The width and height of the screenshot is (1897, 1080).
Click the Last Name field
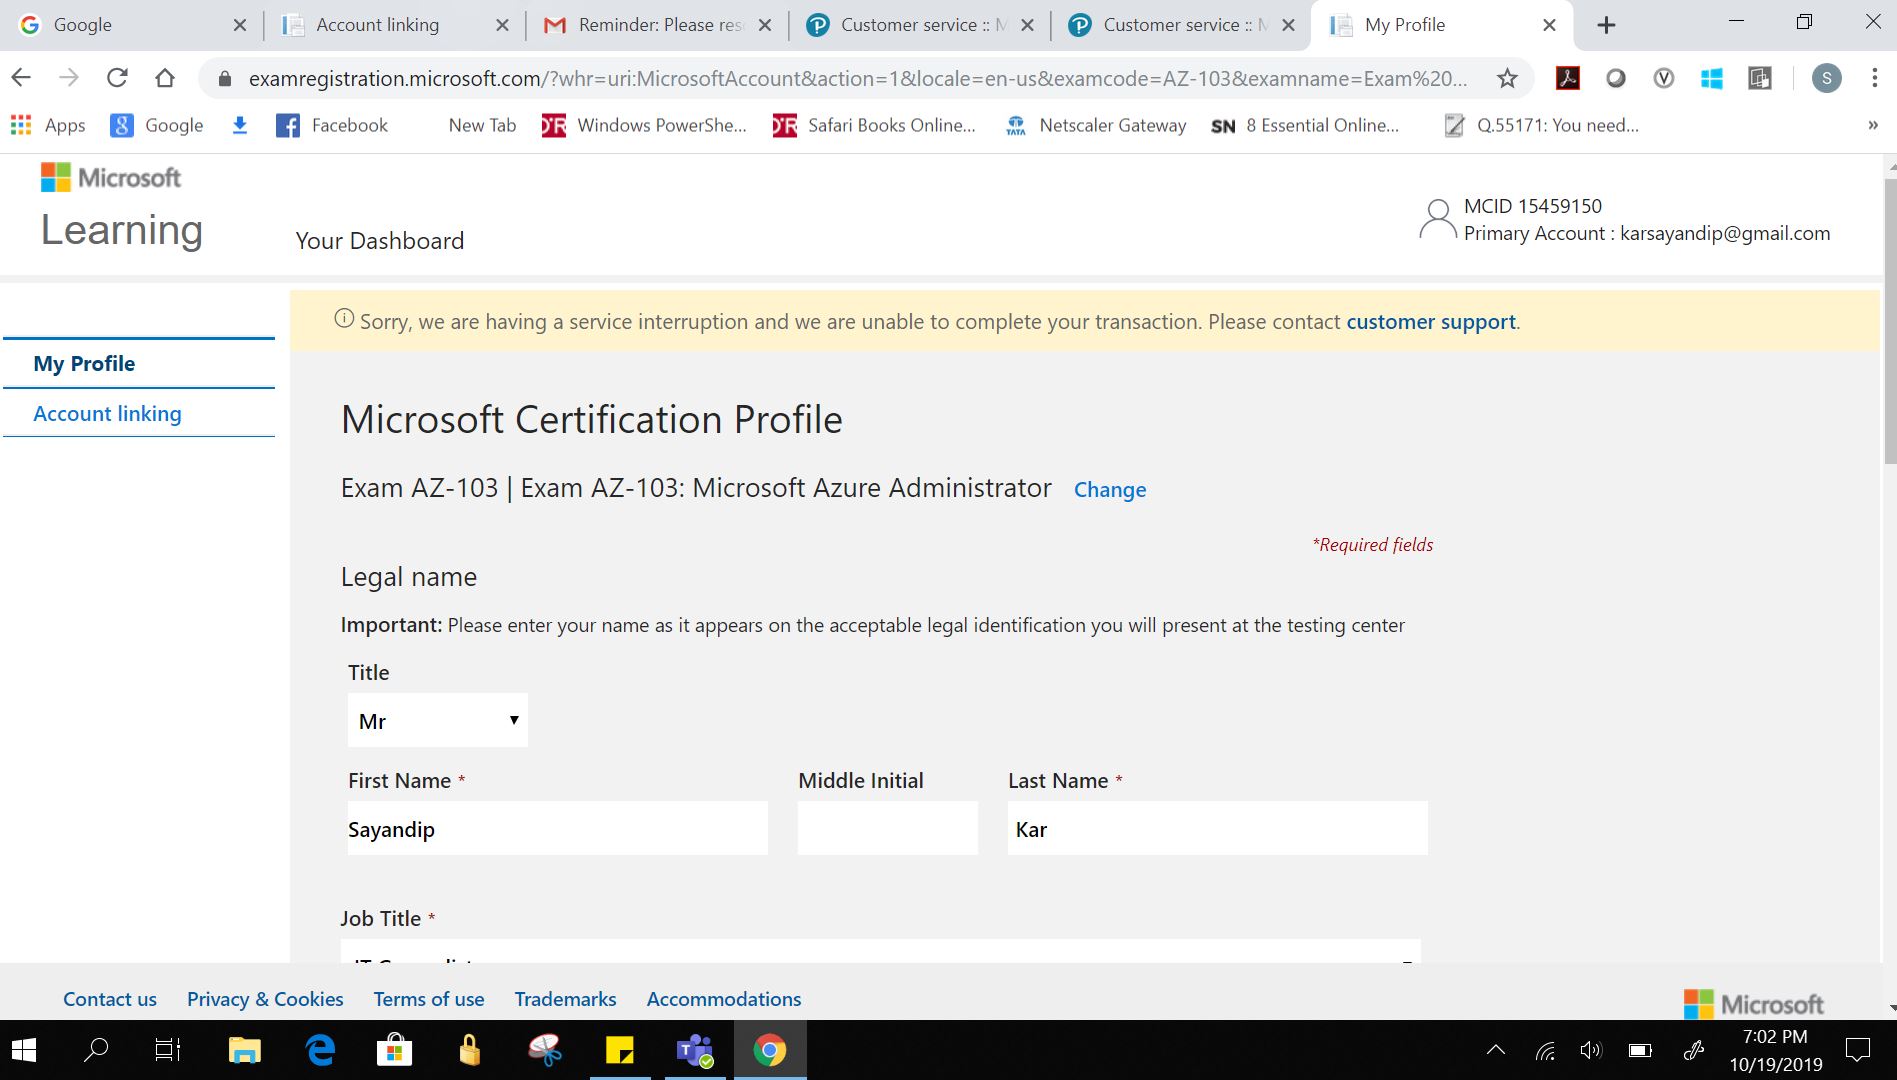pos(1217,828)
